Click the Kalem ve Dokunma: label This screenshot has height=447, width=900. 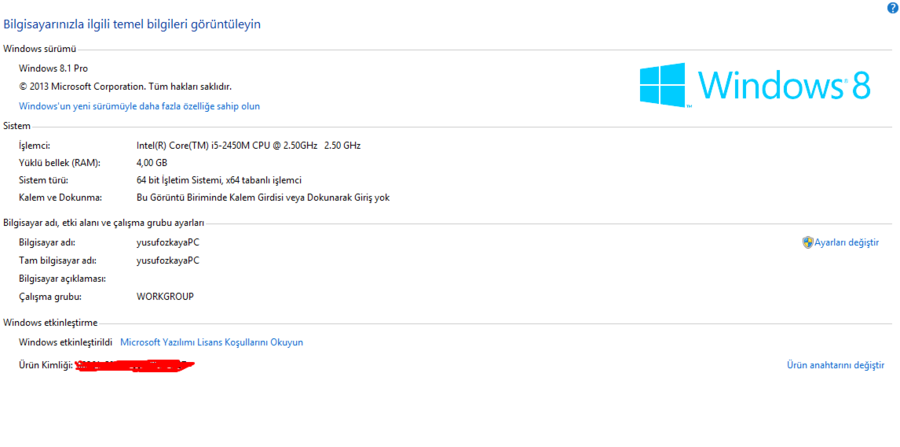pyautogui.click(x=60, y=197)
